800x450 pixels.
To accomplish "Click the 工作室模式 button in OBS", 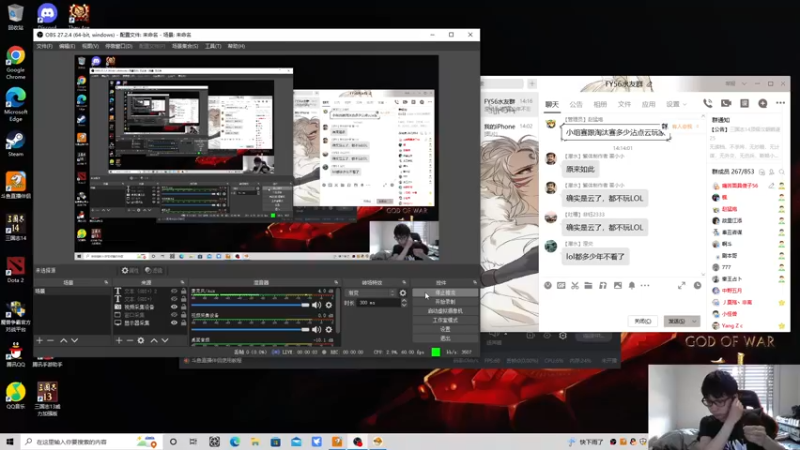I will point(445,320).
